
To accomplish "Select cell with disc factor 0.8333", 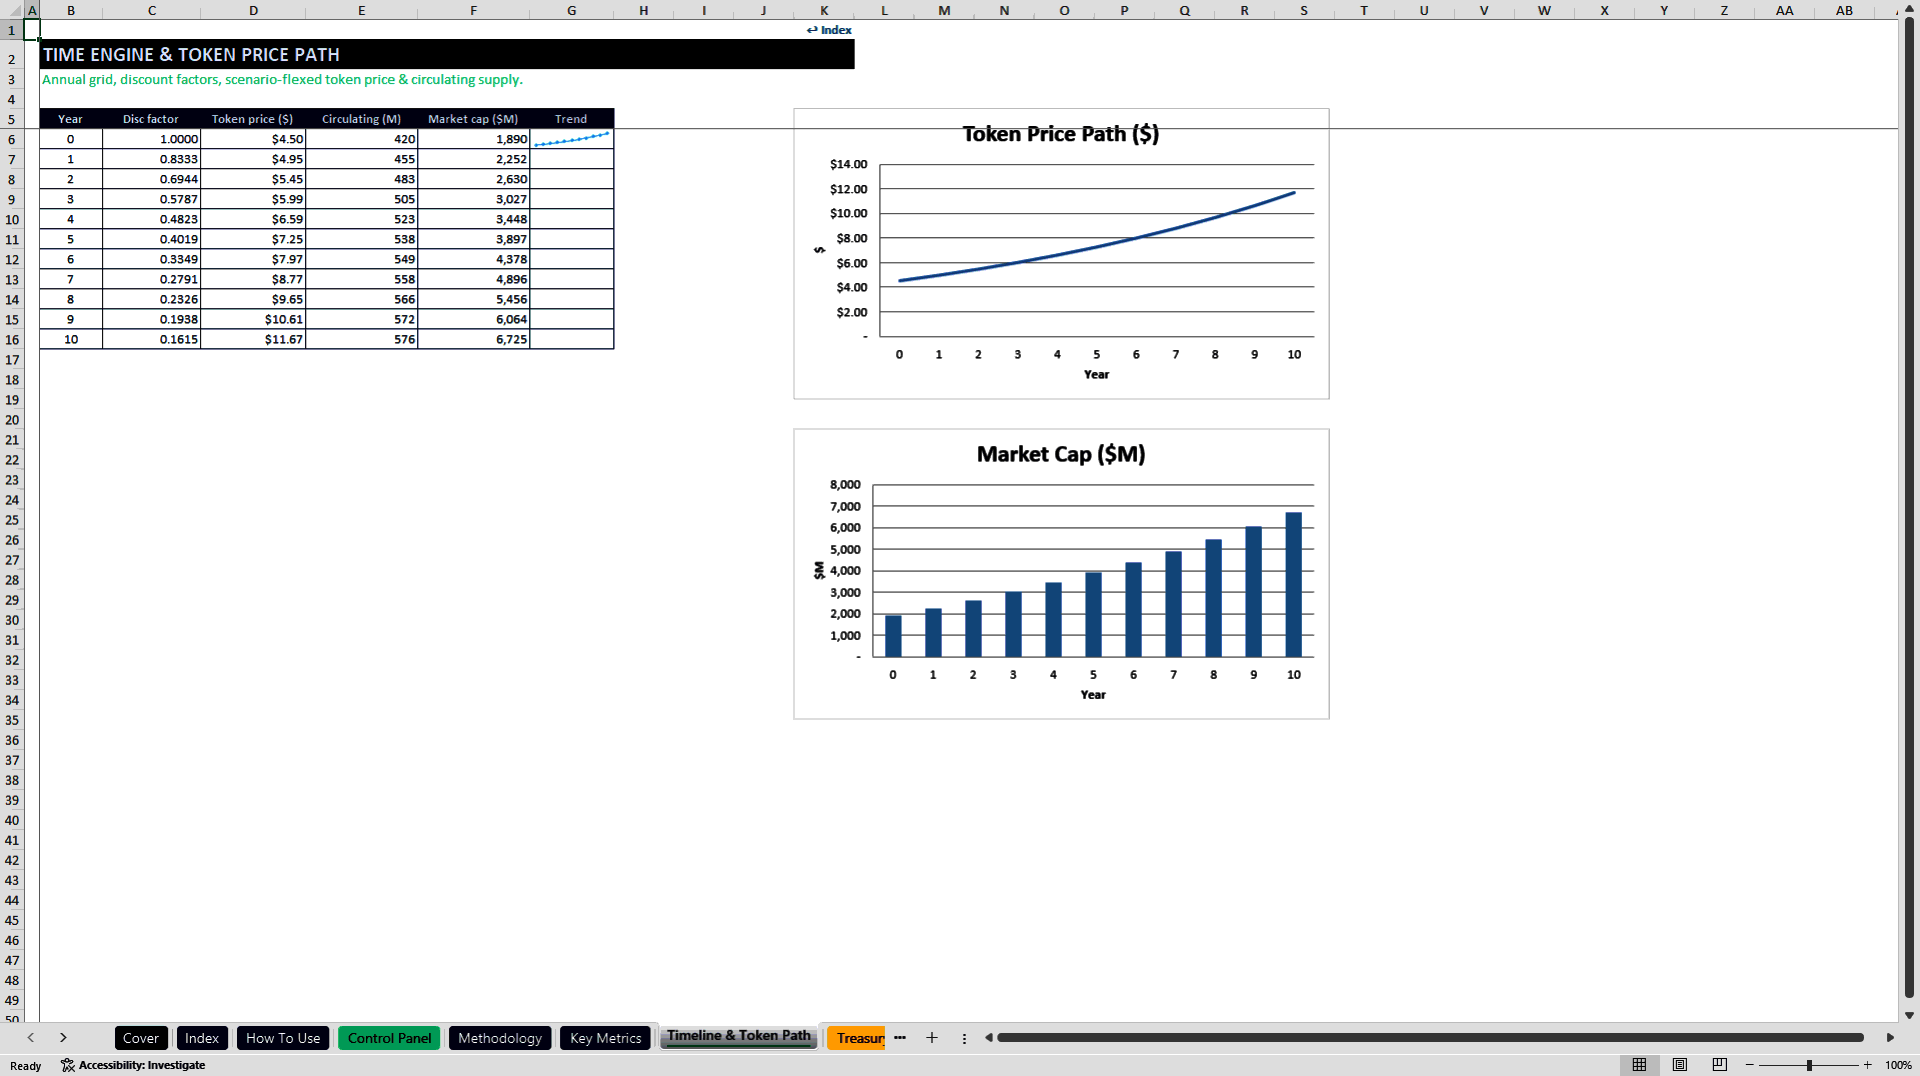I will [x=151, y=160].
